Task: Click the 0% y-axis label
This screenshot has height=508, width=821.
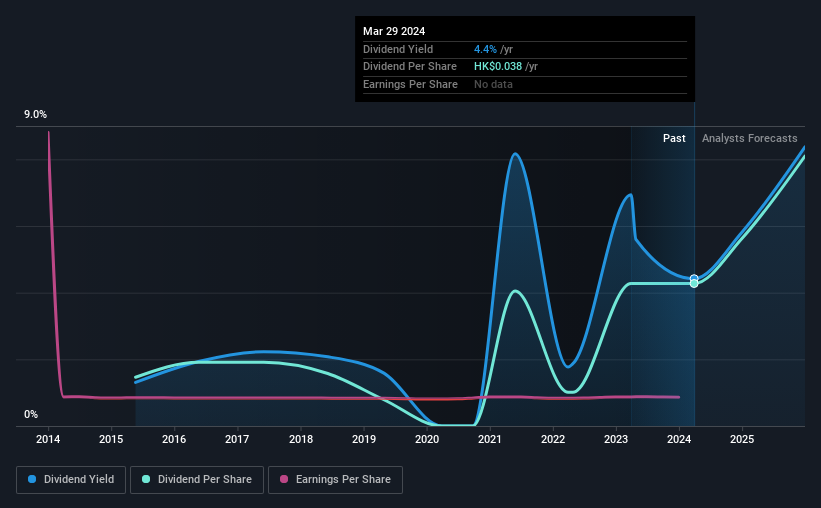Action: pos(31,415)
